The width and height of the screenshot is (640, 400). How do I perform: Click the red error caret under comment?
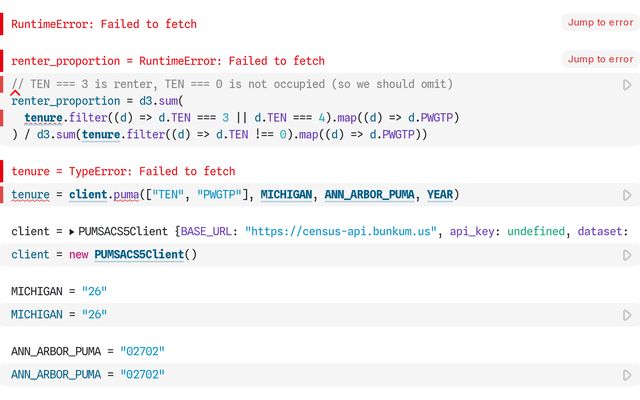click(15, 93)
